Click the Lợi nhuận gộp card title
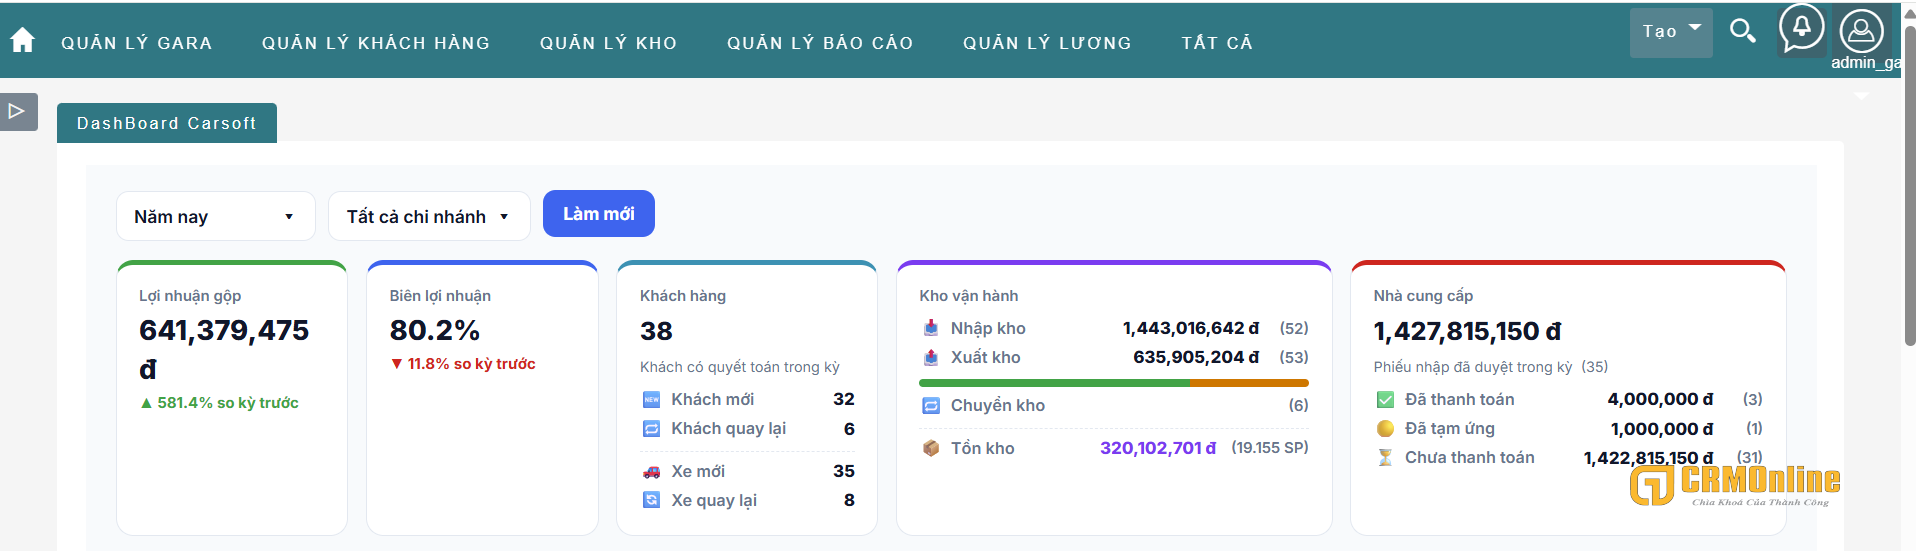Viewport: 1916px width, 551px height. [190, 296]
